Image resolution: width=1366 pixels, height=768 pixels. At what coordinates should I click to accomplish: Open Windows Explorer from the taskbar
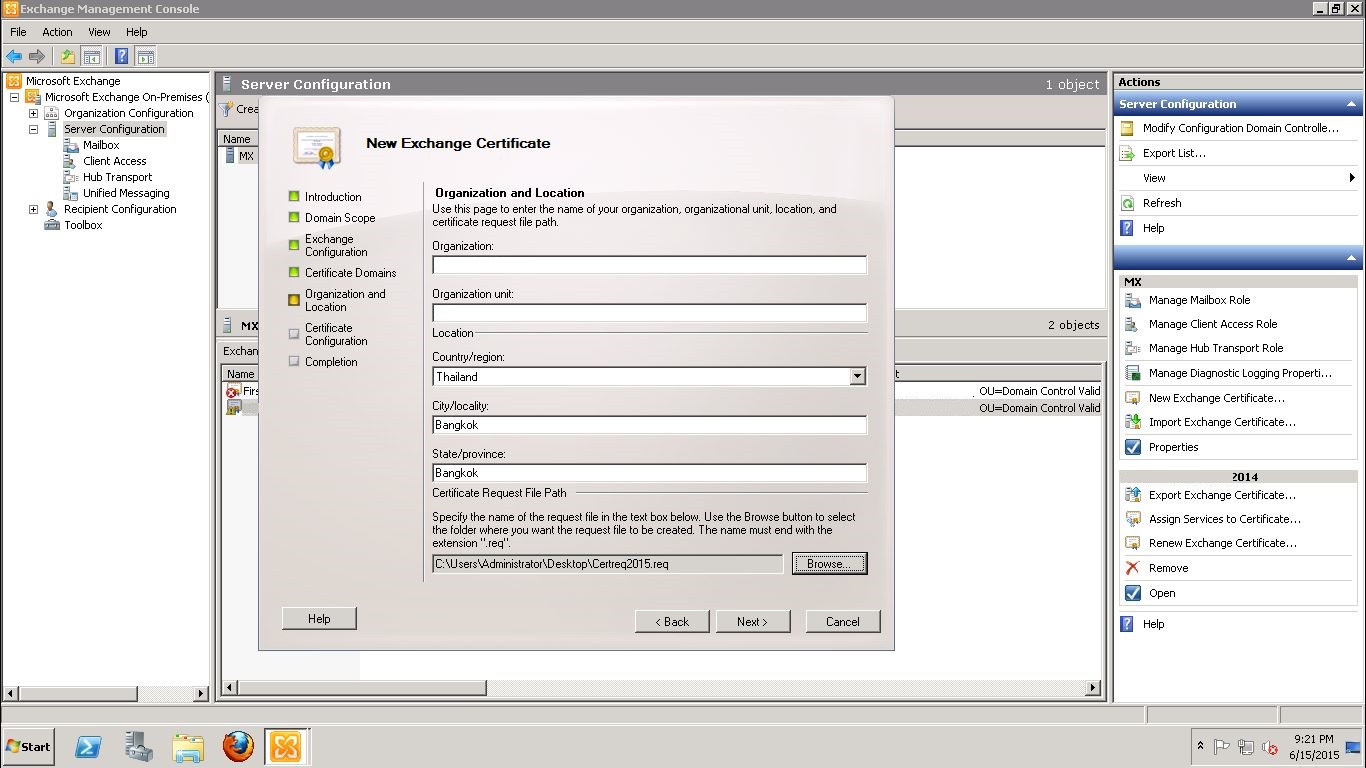coord(188,746)
